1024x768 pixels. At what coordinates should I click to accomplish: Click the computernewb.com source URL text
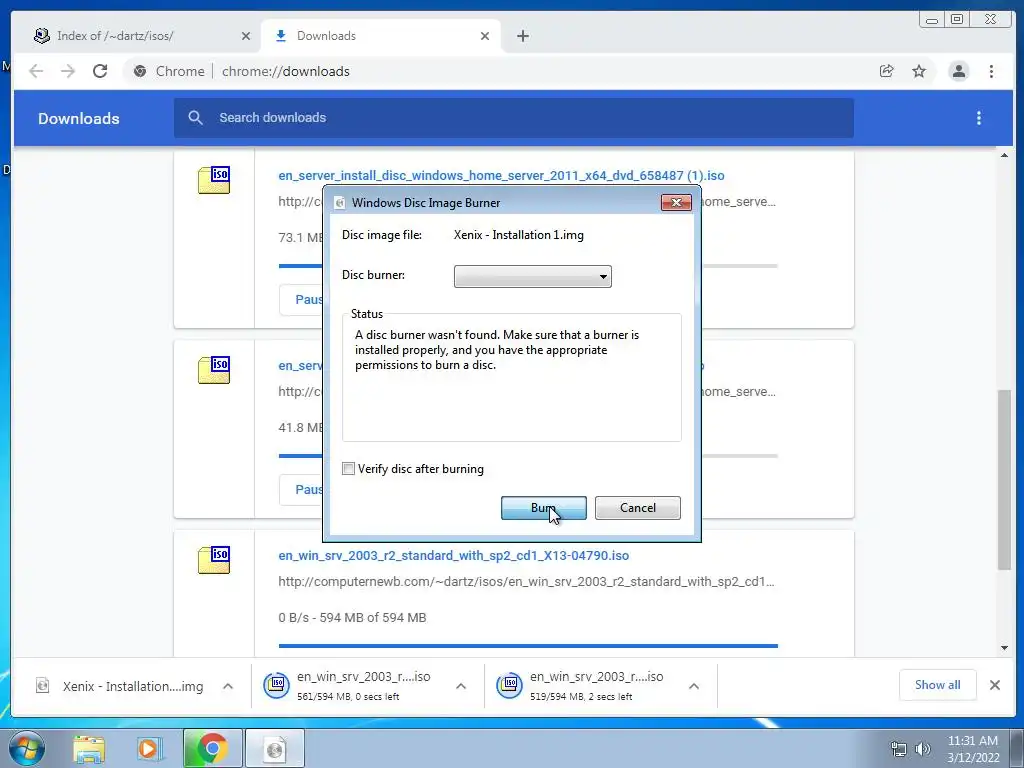pyautogui.click(x=526, y=582)
